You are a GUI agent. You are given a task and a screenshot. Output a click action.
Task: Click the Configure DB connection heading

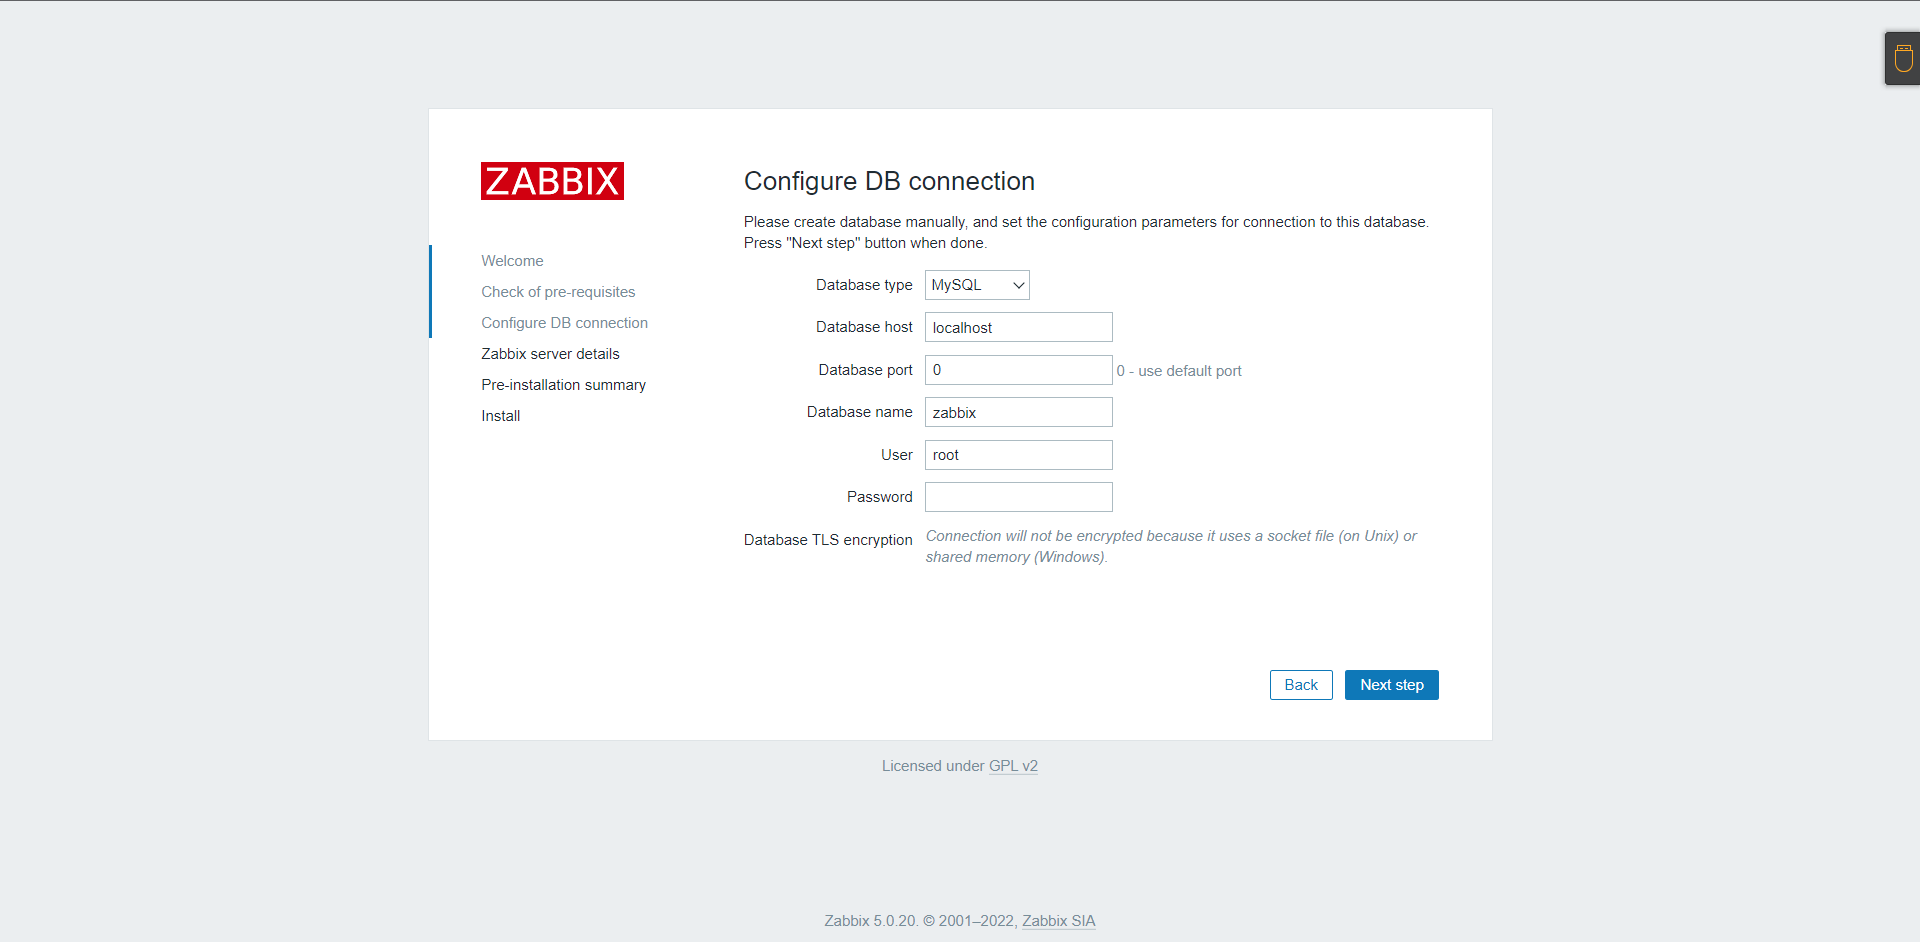(889, 181)
